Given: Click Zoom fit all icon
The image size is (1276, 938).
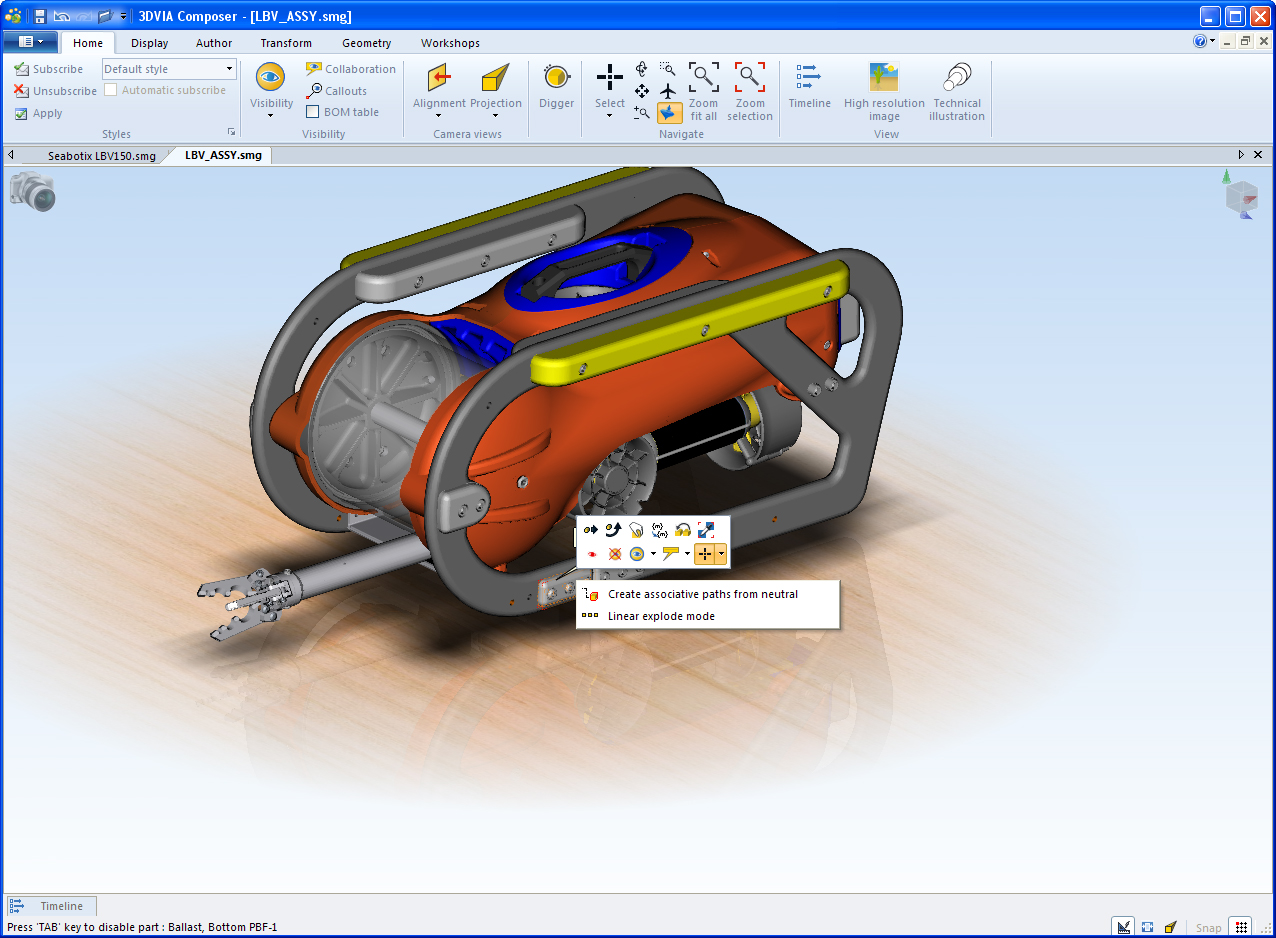Looking at the screenshot, I should tap(703, 77).
